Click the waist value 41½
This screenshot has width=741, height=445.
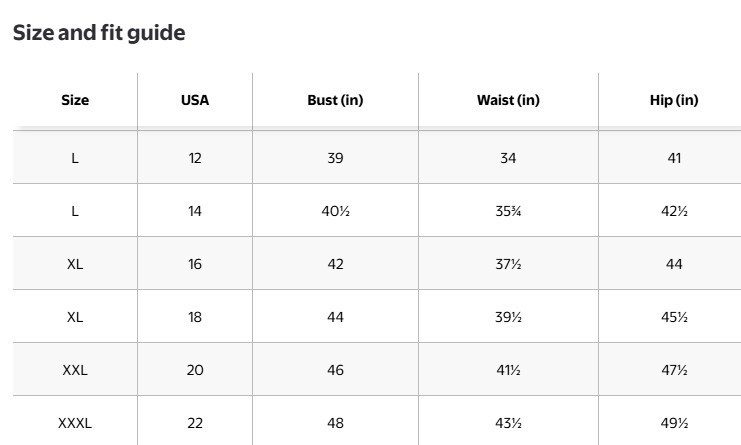508,370
